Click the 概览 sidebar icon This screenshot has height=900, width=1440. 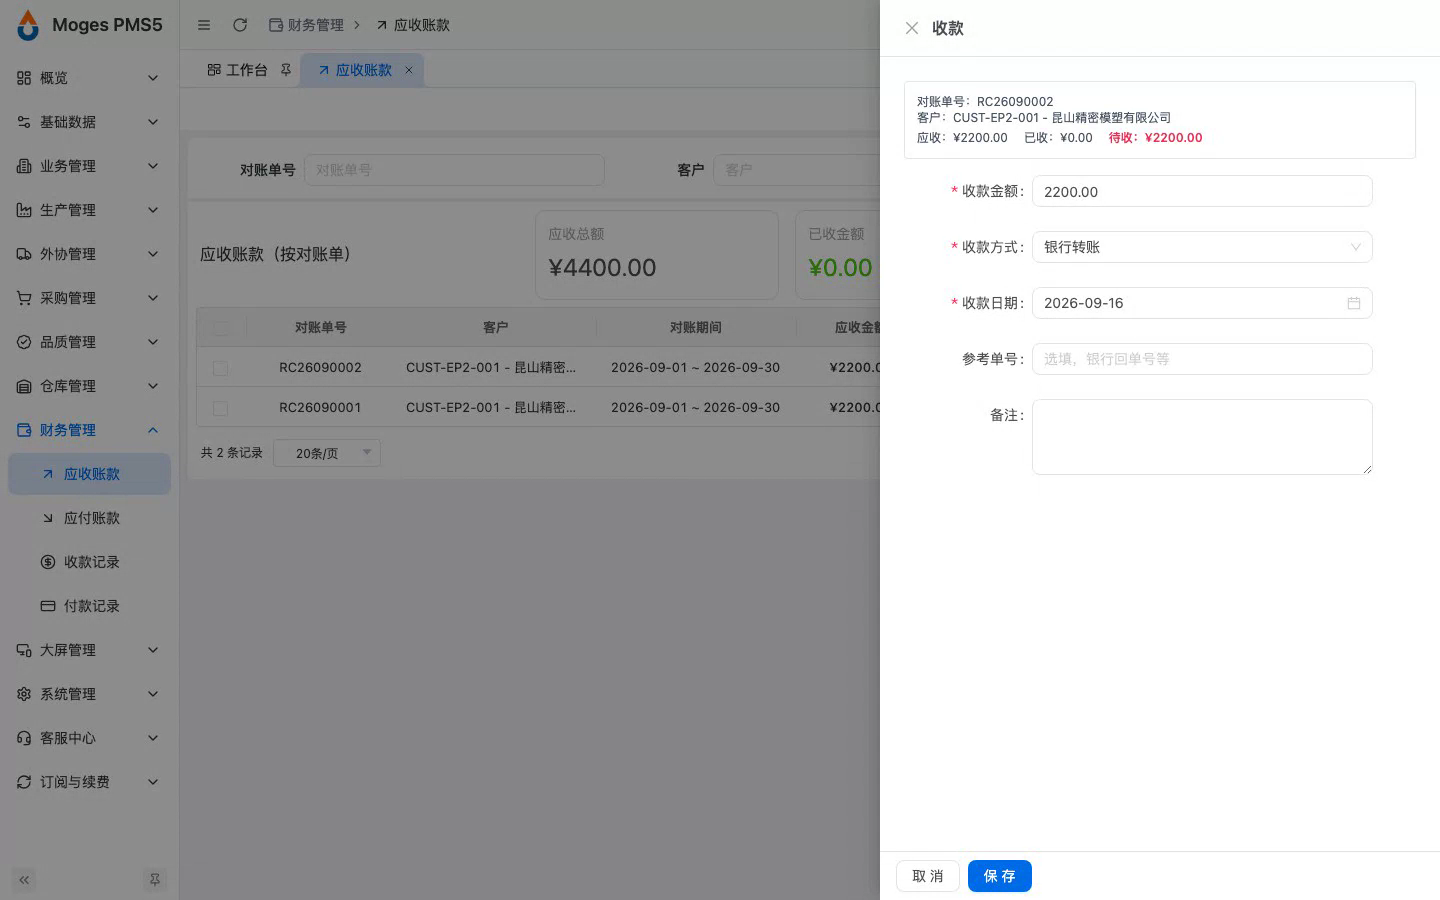[24, 78]
